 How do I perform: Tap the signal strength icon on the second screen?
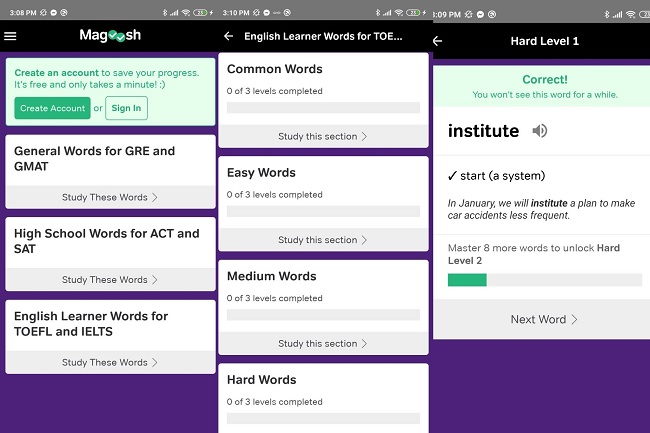(387, 13)
